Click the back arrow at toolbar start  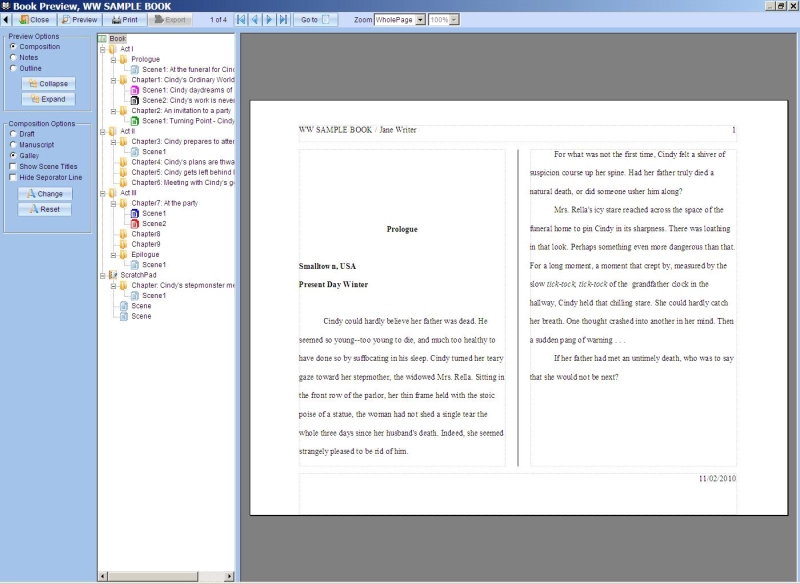[6, 20]
